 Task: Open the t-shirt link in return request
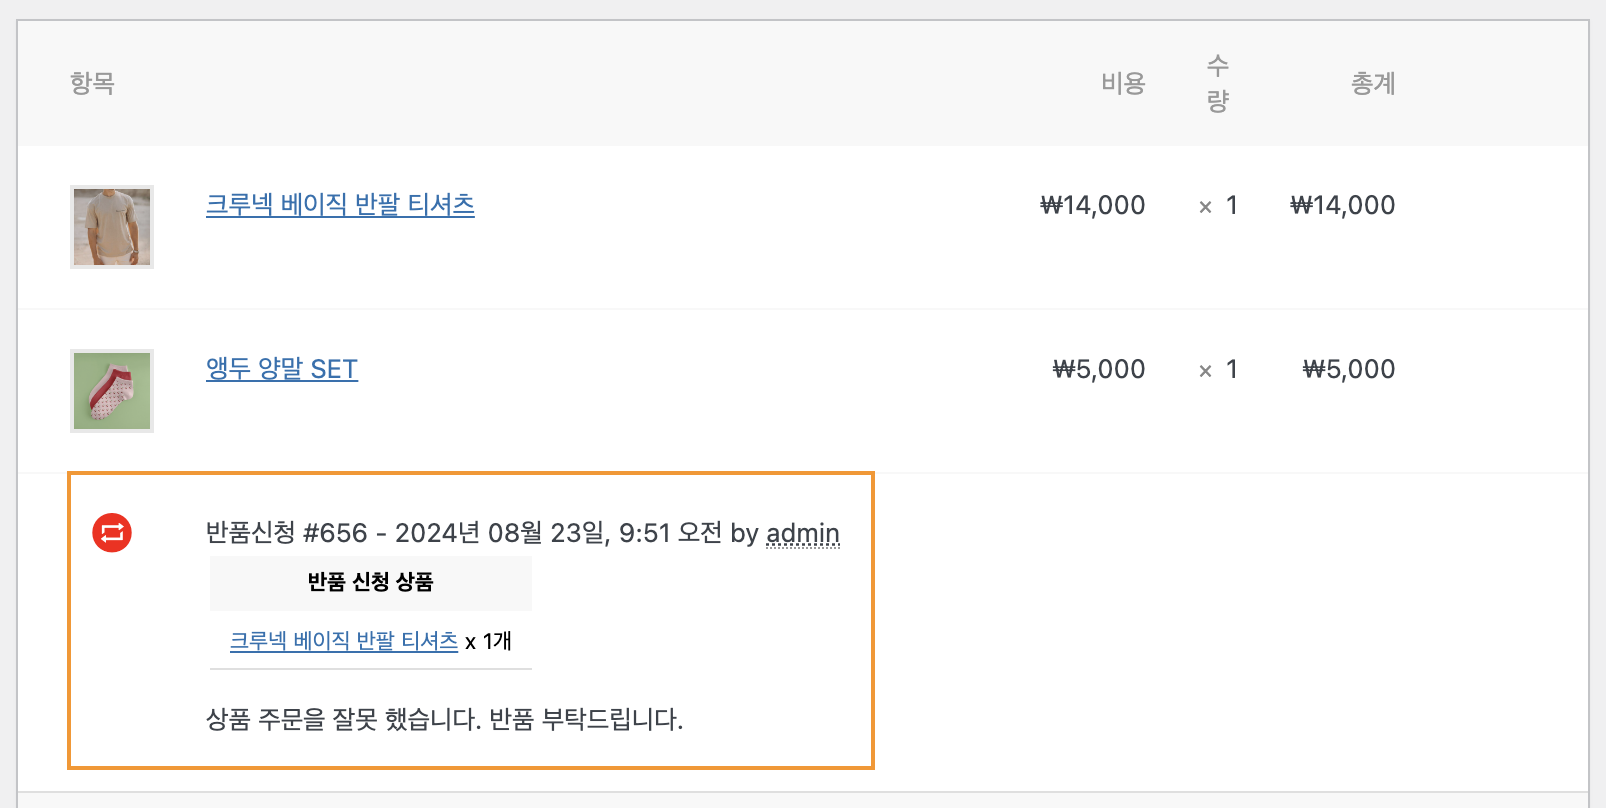(x=344, y=641)
